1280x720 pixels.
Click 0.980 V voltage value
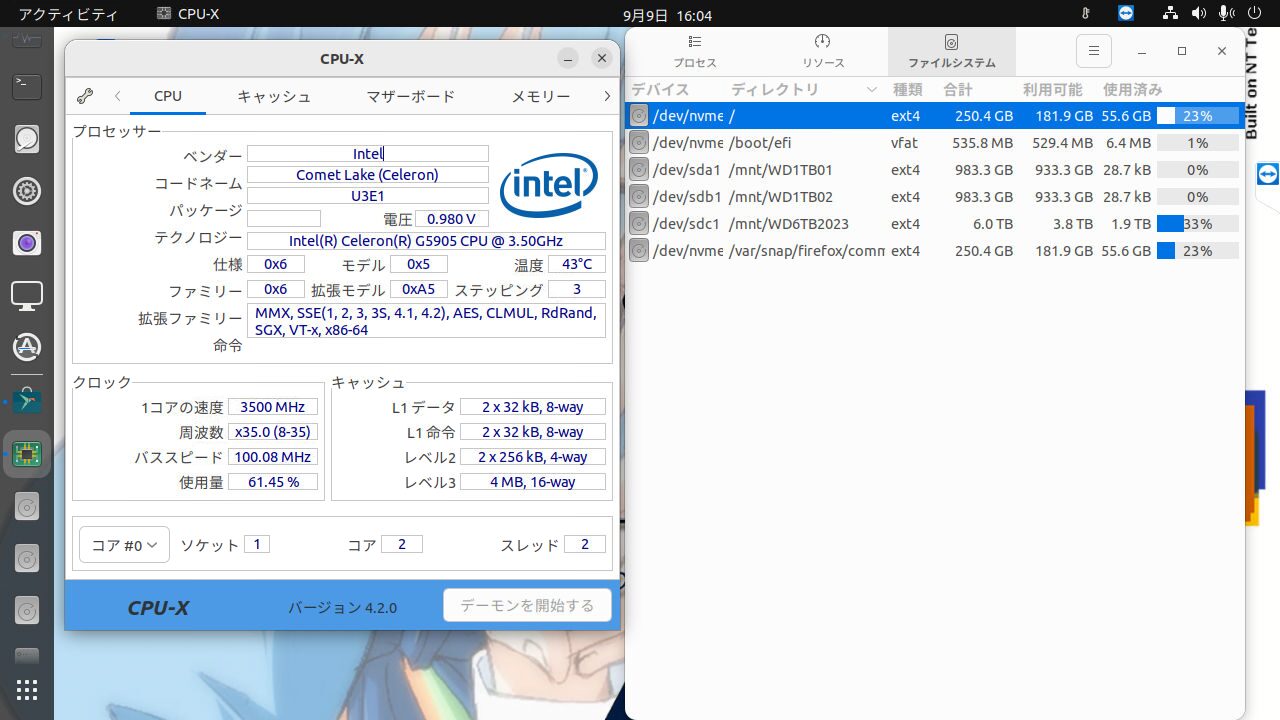click(x=453, y=218)
